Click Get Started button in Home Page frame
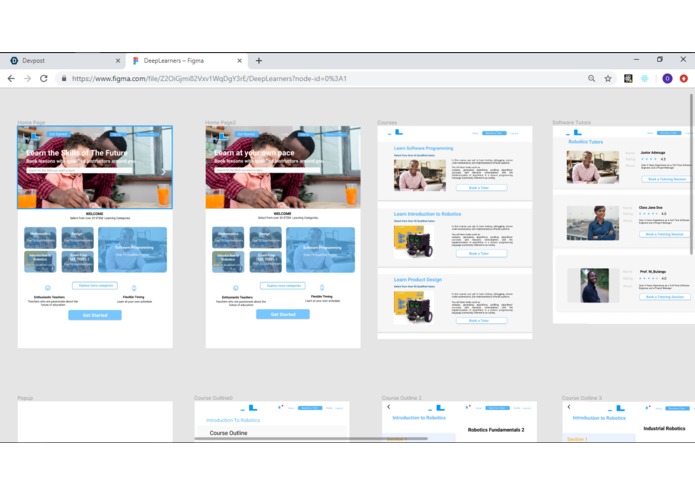 point(95,315)
